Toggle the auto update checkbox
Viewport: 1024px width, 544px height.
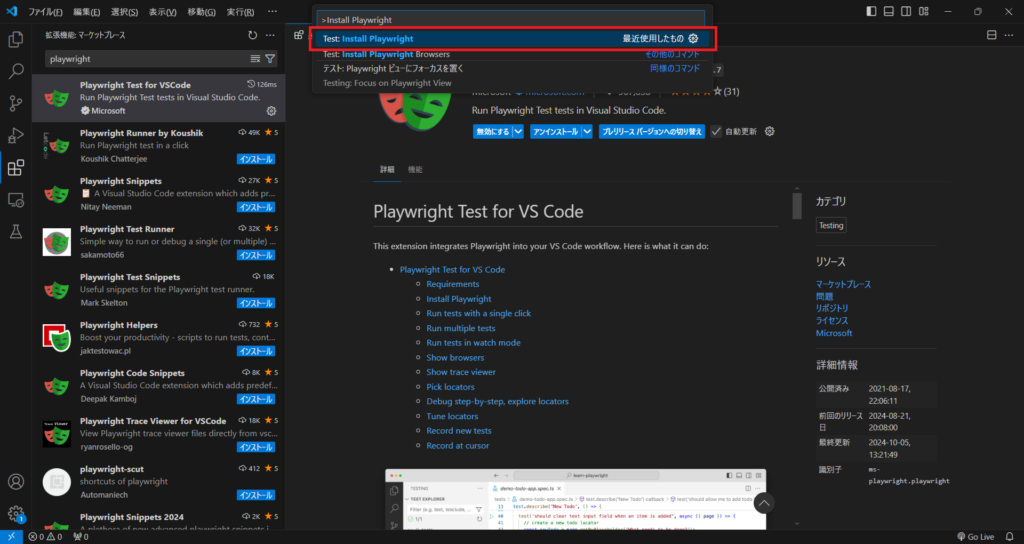click(716, 131)
